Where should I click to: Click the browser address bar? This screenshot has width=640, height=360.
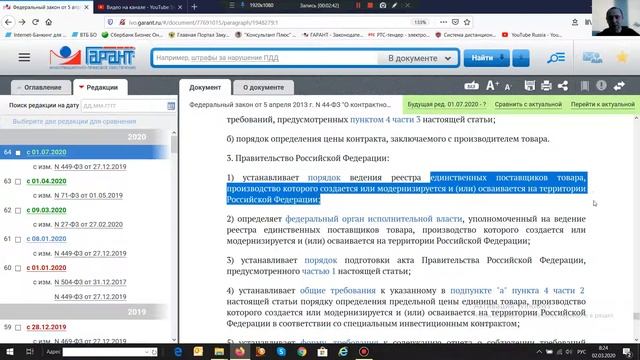coord(269,22)
